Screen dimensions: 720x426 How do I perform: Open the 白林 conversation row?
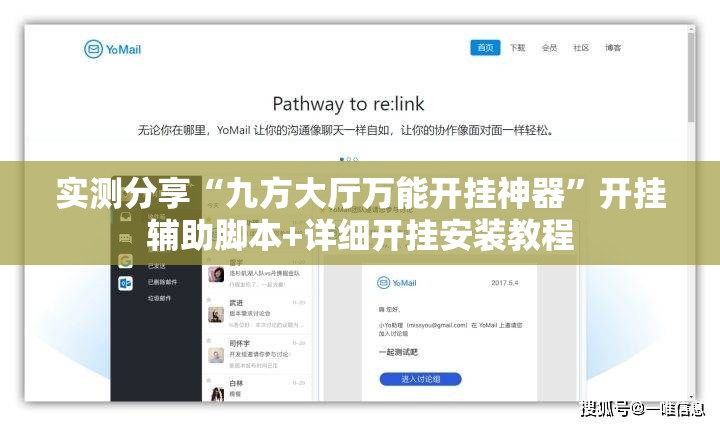tap(256, 389)
